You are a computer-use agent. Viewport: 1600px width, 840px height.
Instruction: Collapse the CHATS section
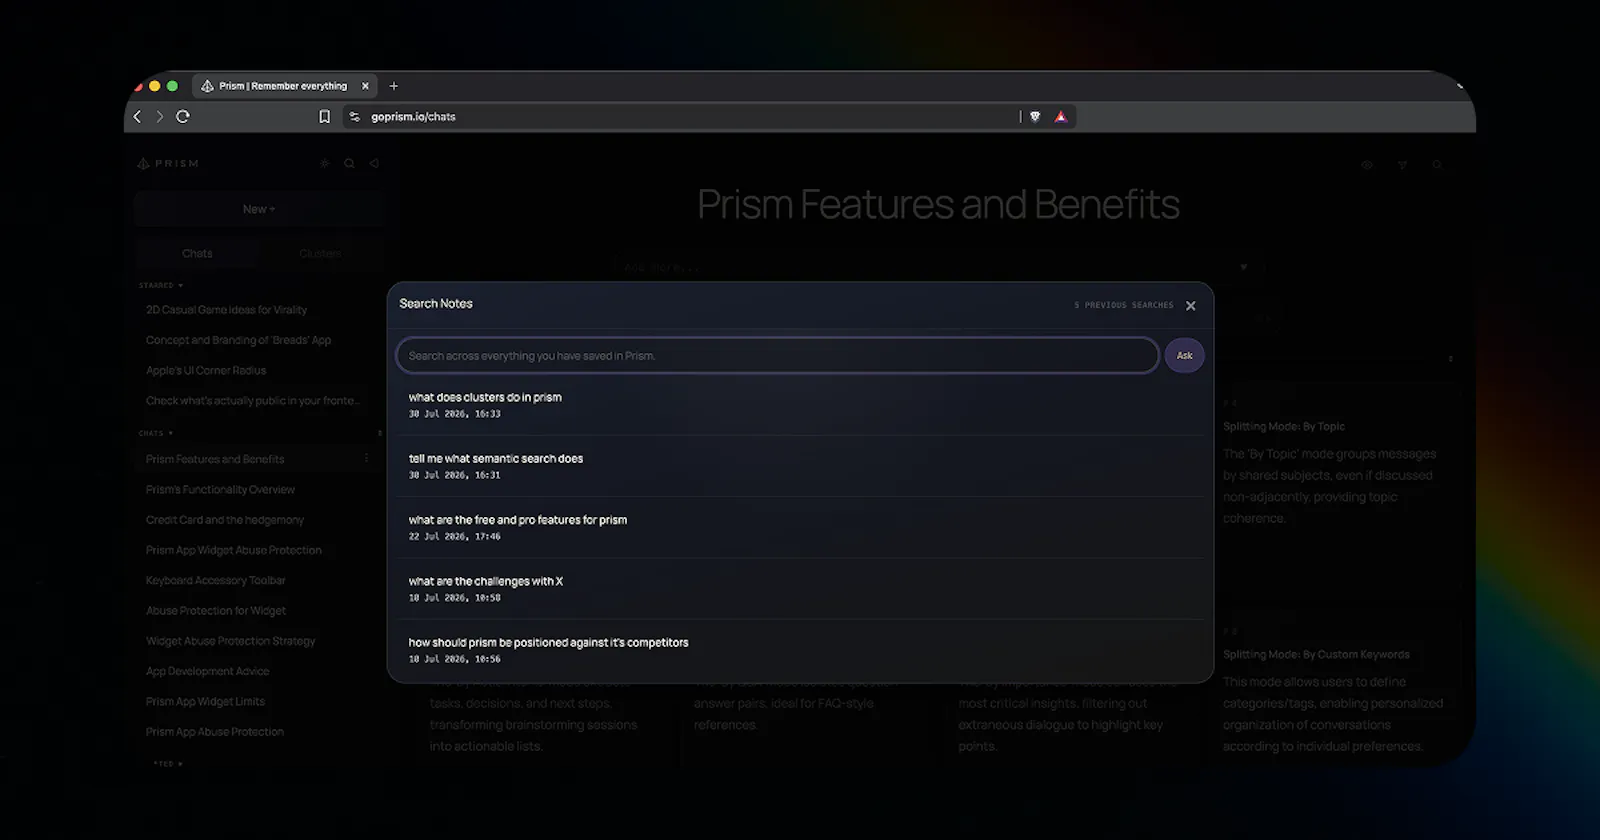coord(156,433)
